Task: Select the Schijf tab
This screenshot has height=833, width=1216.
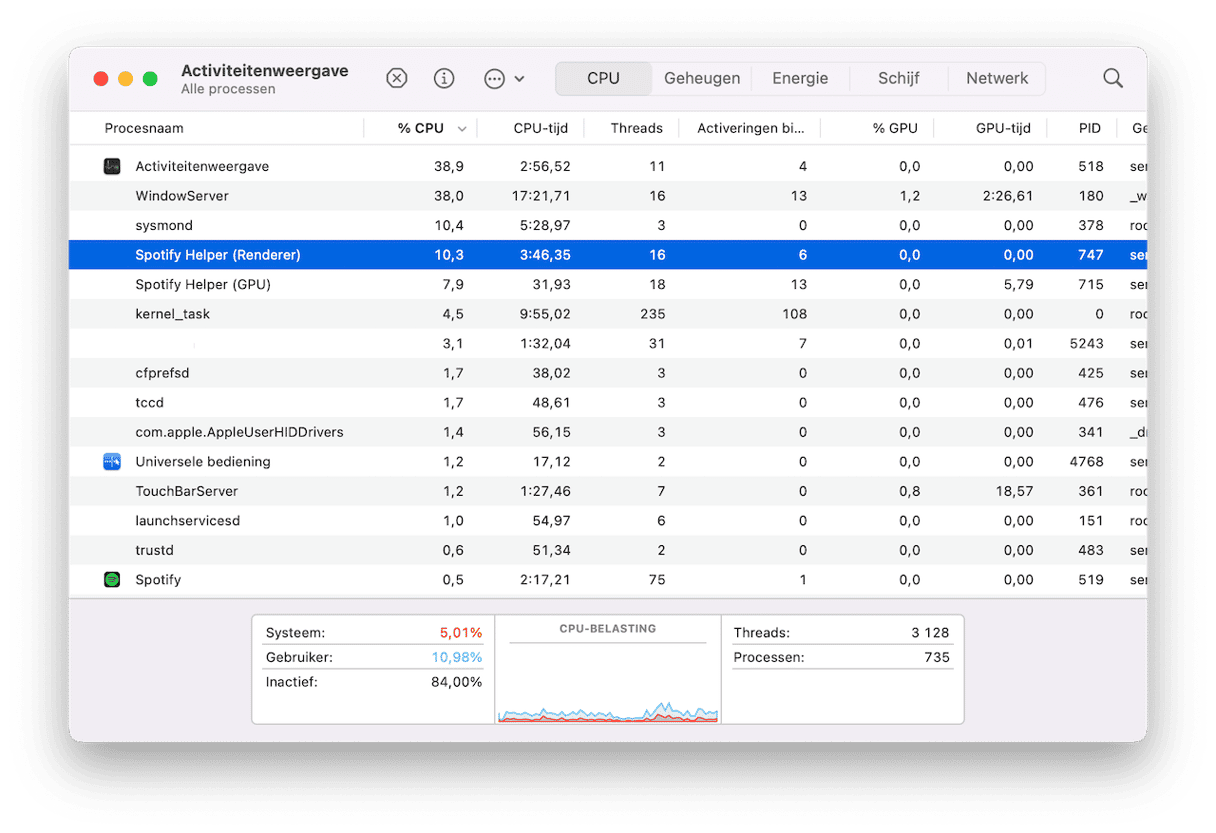Action: [898, 78]
